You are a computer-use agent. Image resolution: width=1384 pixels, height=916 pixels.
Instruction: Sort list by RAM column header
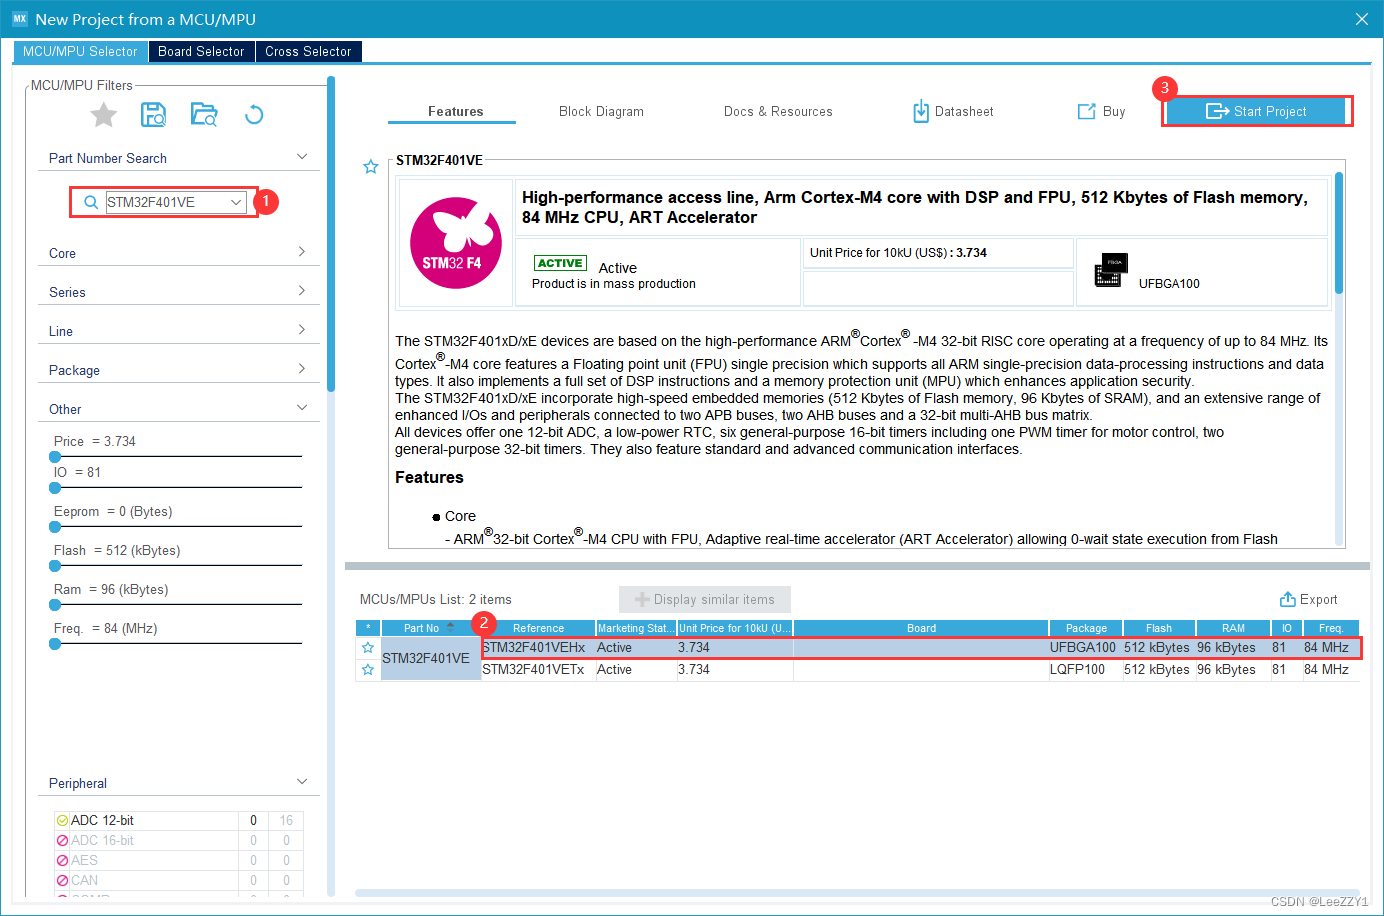tap(1233, 628)
